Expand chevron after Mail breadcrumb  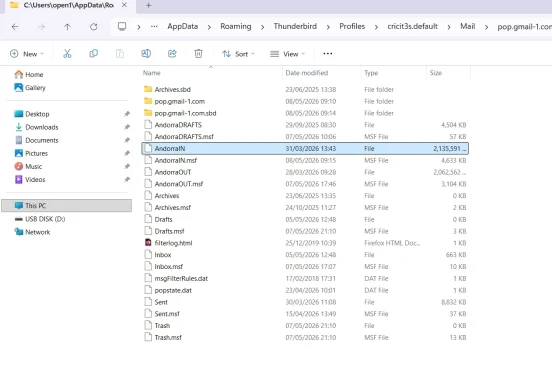[x=486, y=27]
